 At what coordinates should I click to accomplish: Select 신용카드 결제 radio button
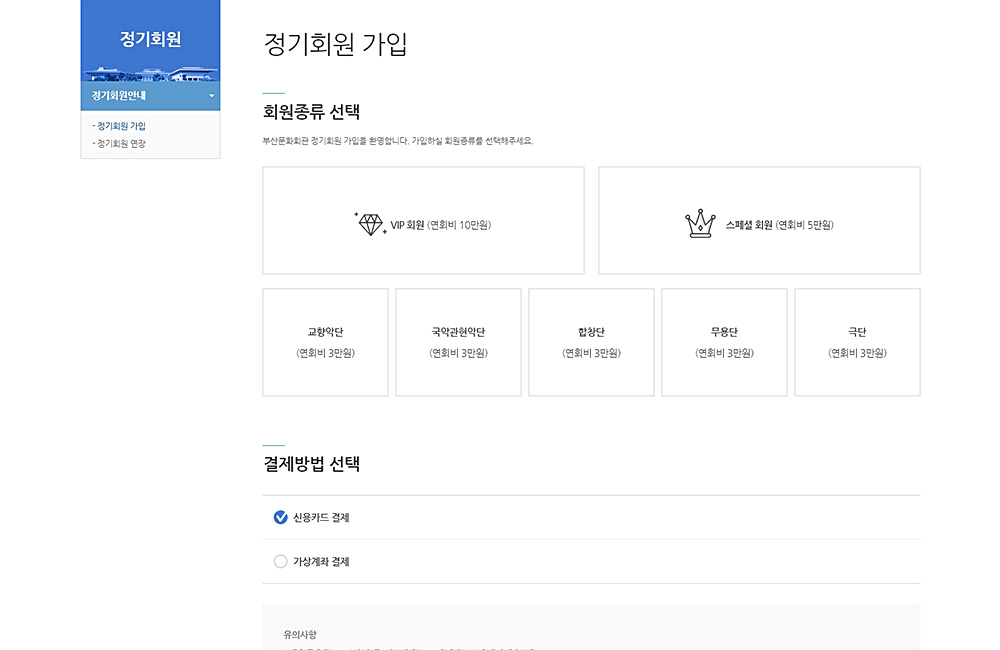tap(281, 517)
